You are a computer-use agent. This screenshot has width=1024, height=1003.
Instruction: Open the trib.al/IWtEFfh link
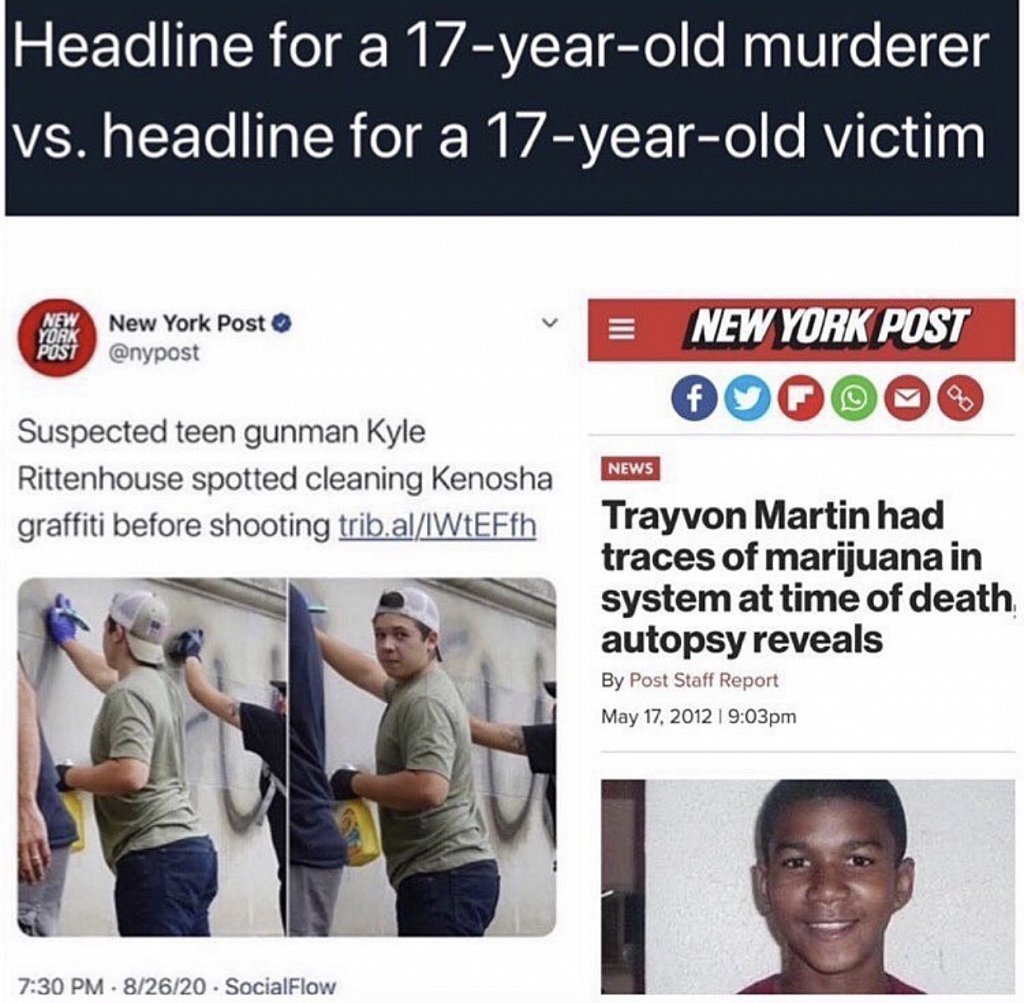pyautogui.click(x=438, y=525)
